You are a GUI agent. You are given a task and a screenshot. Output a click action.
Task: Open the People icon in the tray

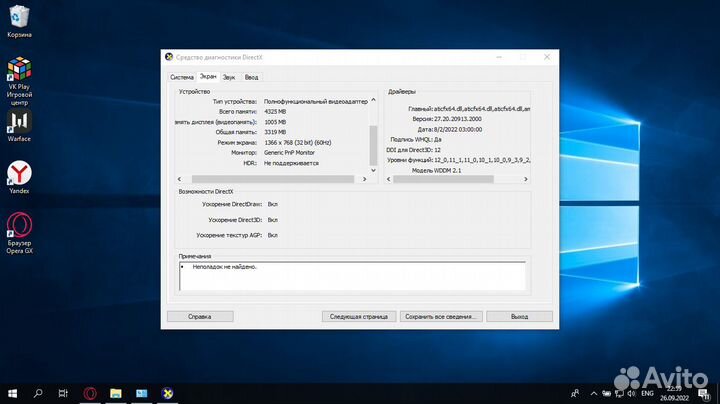(x=575, y=393)
